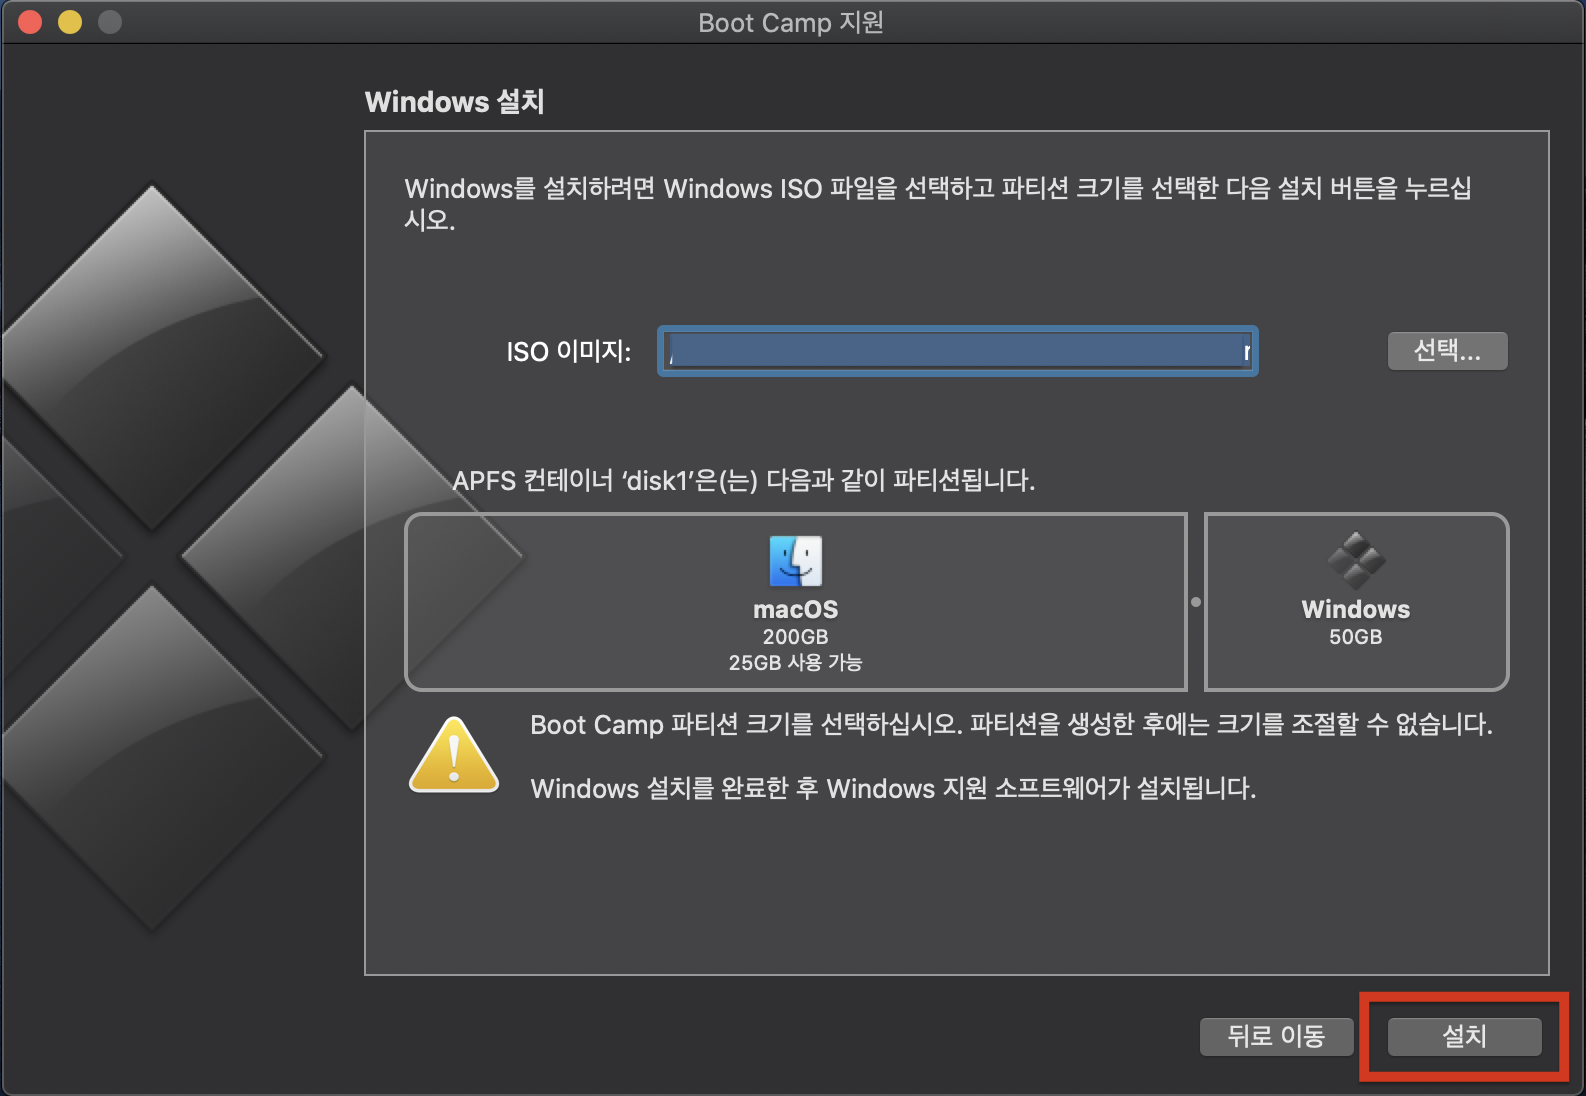Screen dimensions: 1586x1096
Task: Click the 'Boot Camp 파티션 크기를 선택하십시오' warning text
Action: pyautogui.click(x=1011, y=724)
